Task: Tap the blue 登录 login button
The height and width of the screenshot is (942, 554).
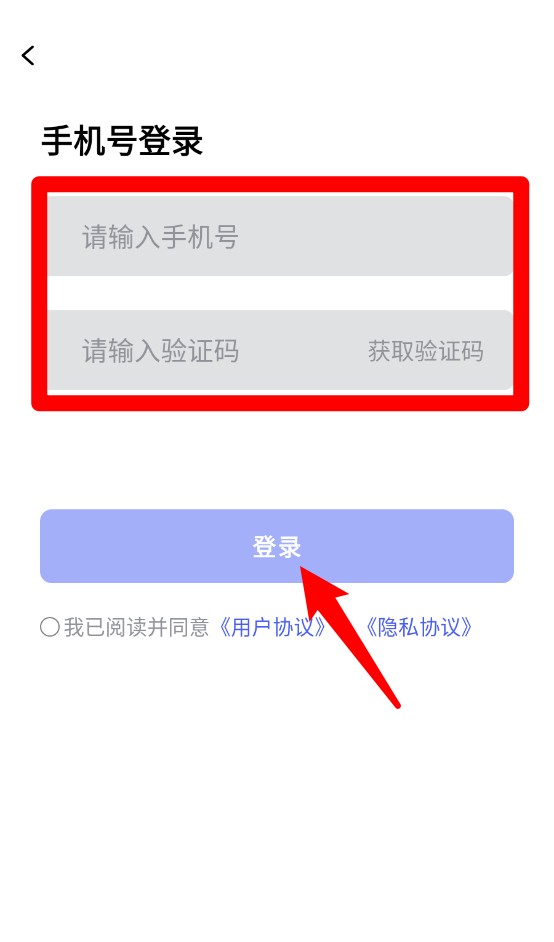Action: [x=277, y=546]
